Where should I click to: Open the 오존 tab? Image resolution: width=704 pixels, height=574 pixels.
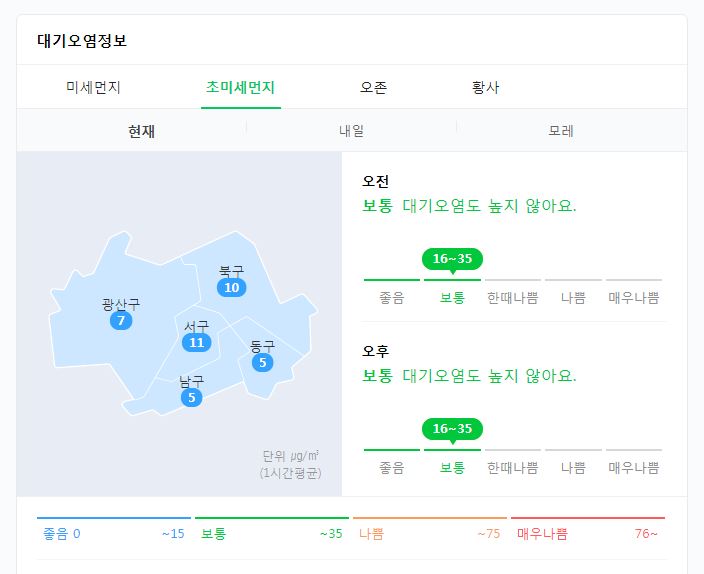(x=374, y=87)
